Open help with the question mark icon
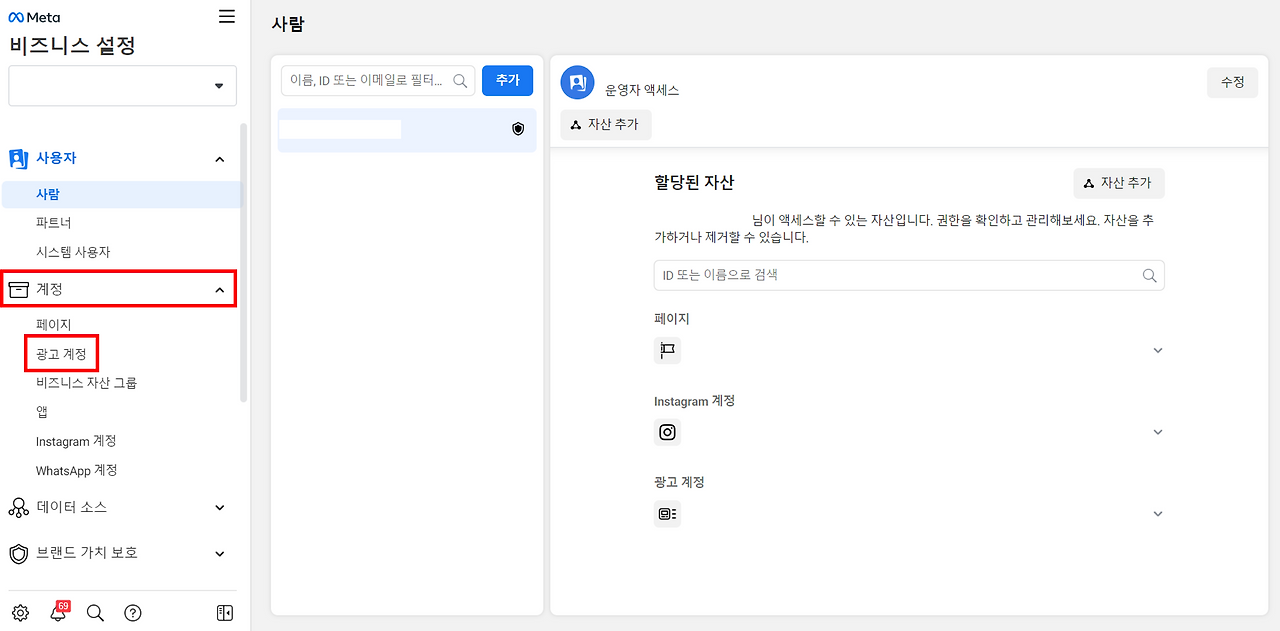The width and height of the screenshot is (1280, 631). [133, 613]
